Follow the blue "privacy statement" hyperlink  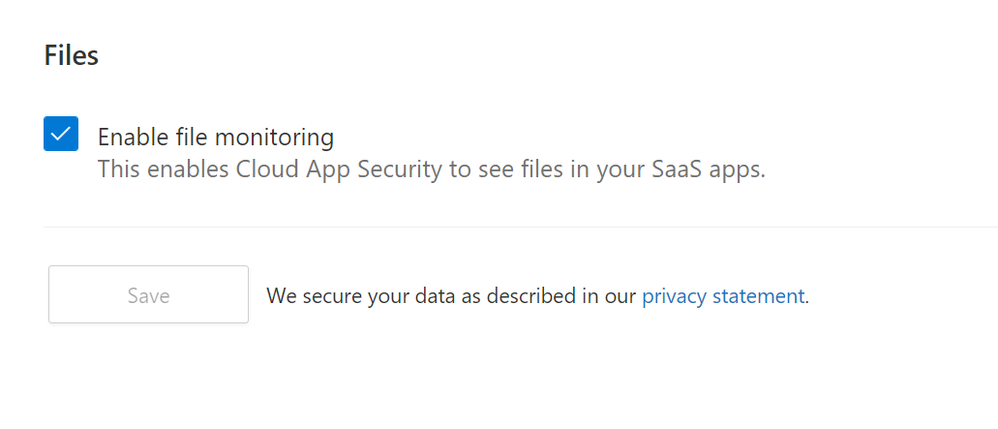723,296
